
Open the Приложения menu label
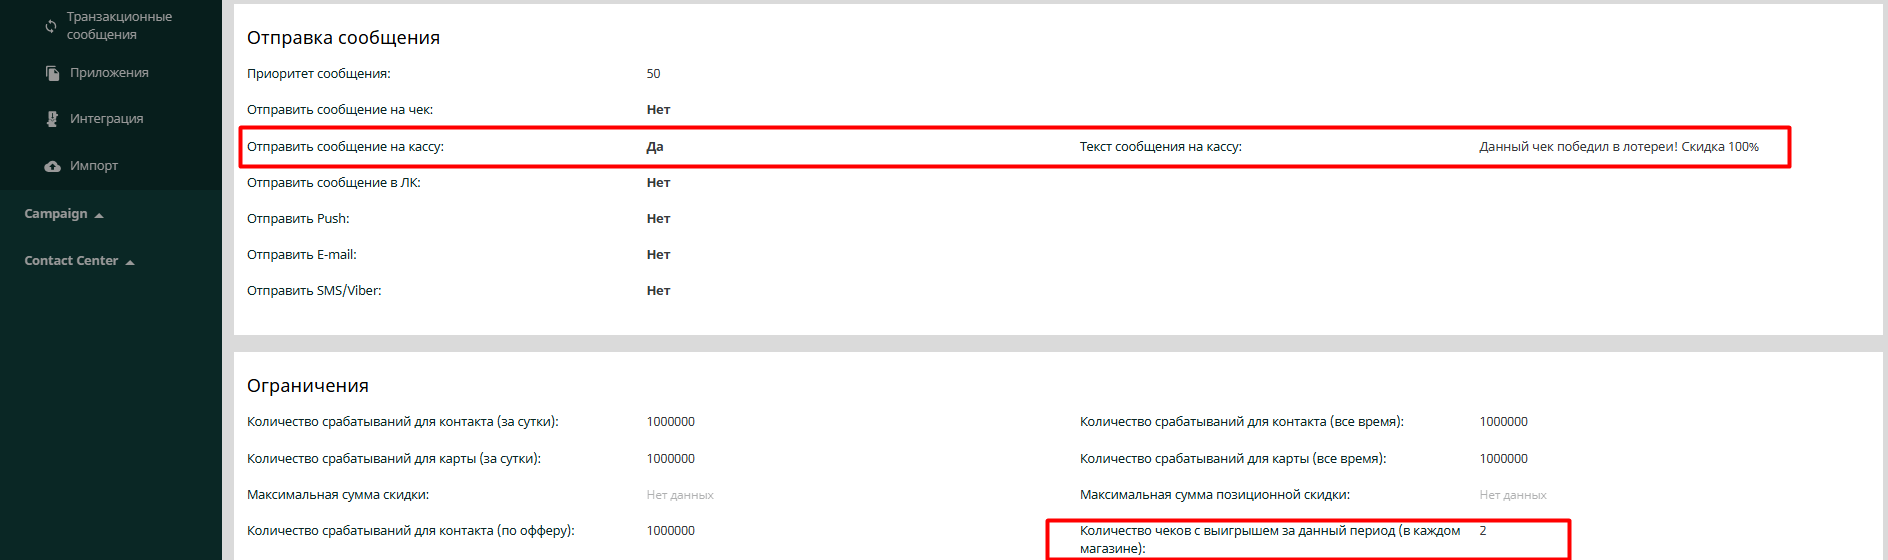point(109,73)
